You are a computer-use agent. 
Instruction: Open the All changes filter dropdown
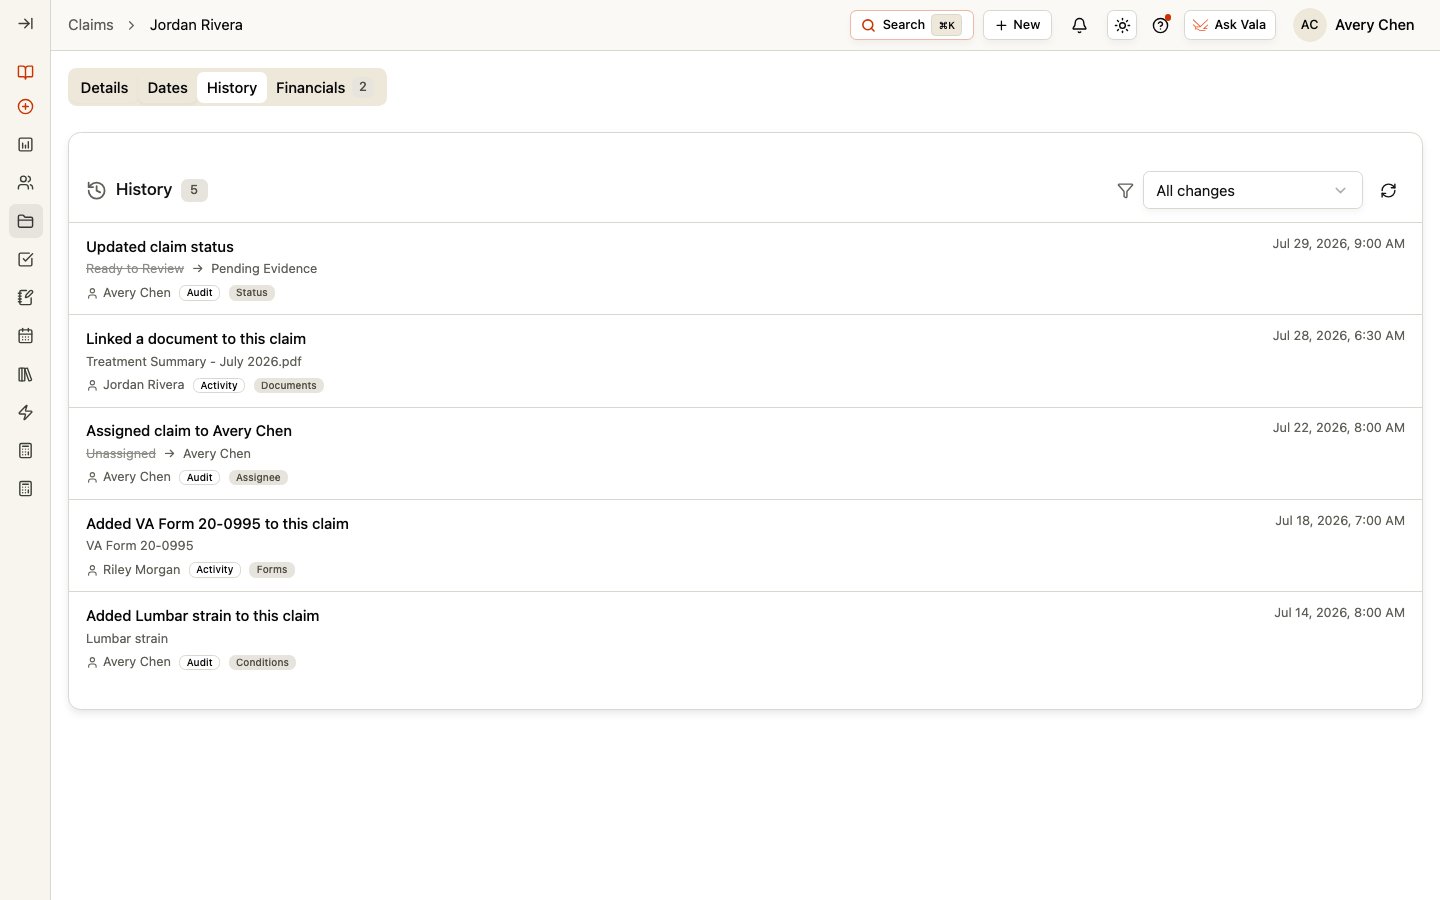(x=1252, y=190)
